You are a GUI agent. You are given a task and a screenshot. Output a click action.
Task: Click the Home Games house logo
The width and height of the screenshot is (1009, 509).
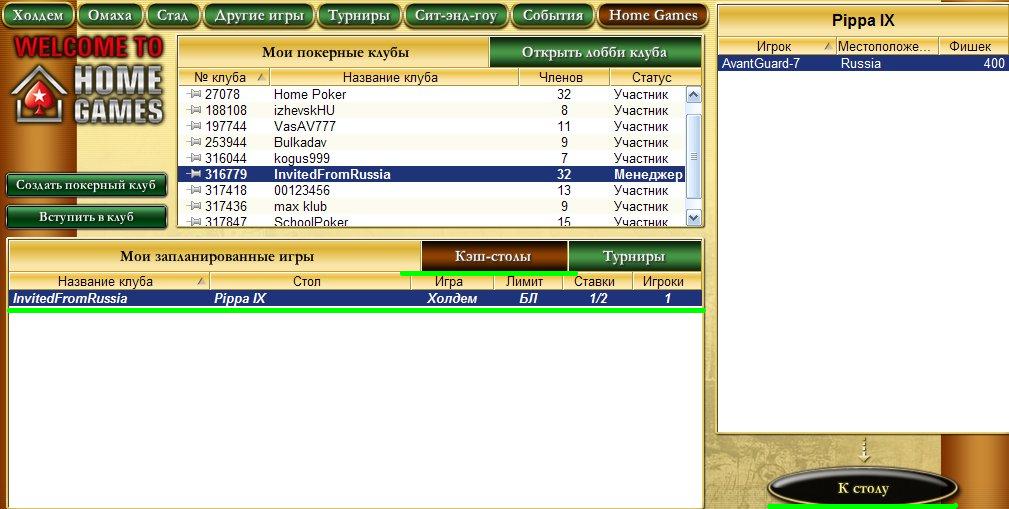40,95
